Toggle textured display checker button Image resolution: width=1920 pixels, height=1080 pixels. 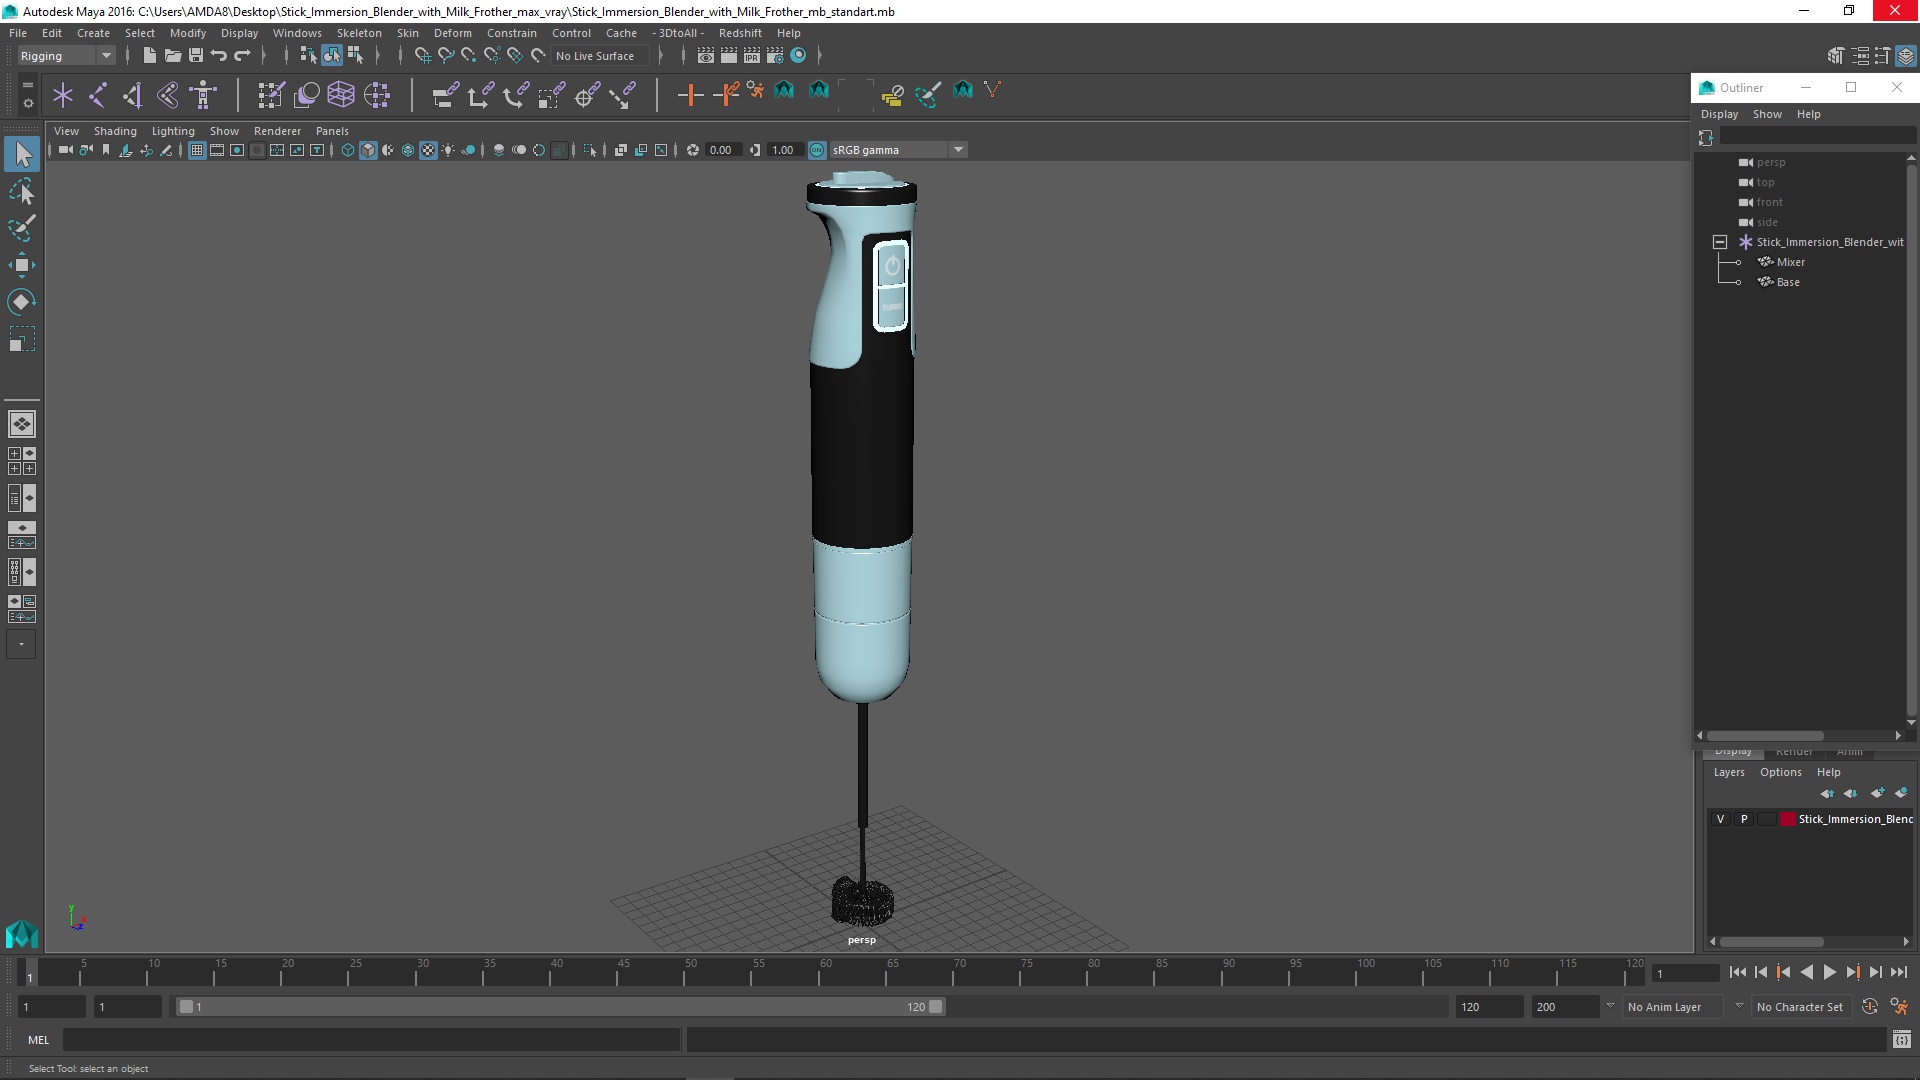(x=428, y=150)
